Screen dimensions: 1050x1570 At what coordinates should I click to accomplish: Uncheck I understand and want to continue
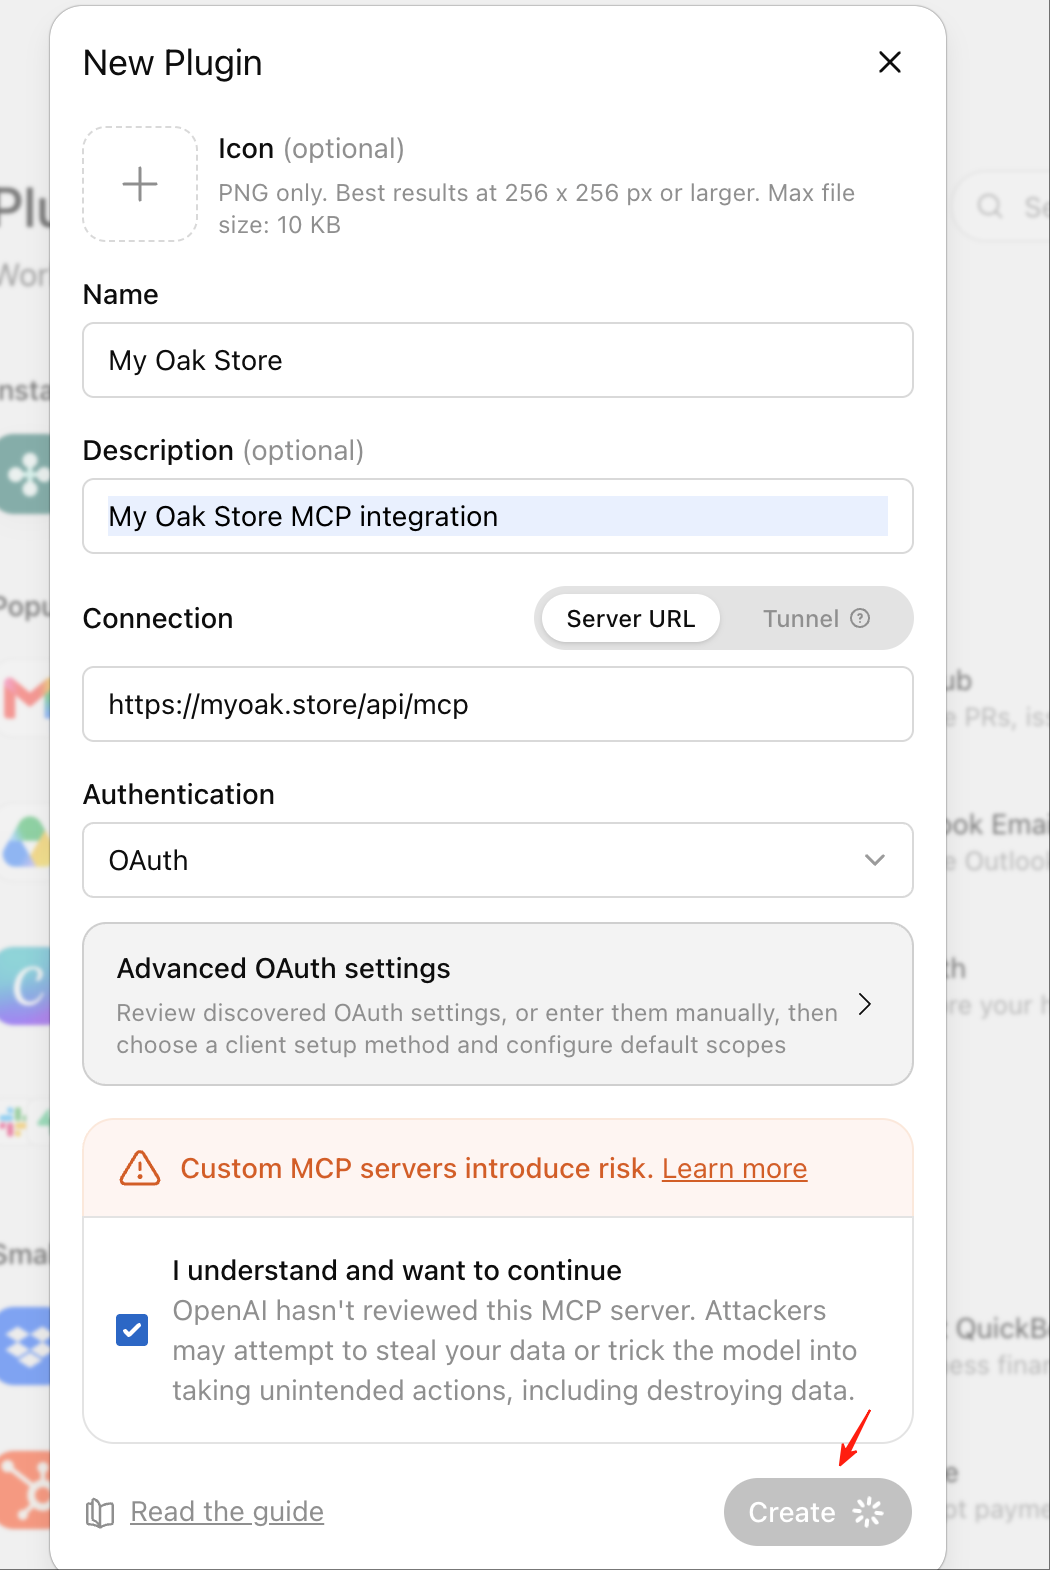pos(132,1330)
